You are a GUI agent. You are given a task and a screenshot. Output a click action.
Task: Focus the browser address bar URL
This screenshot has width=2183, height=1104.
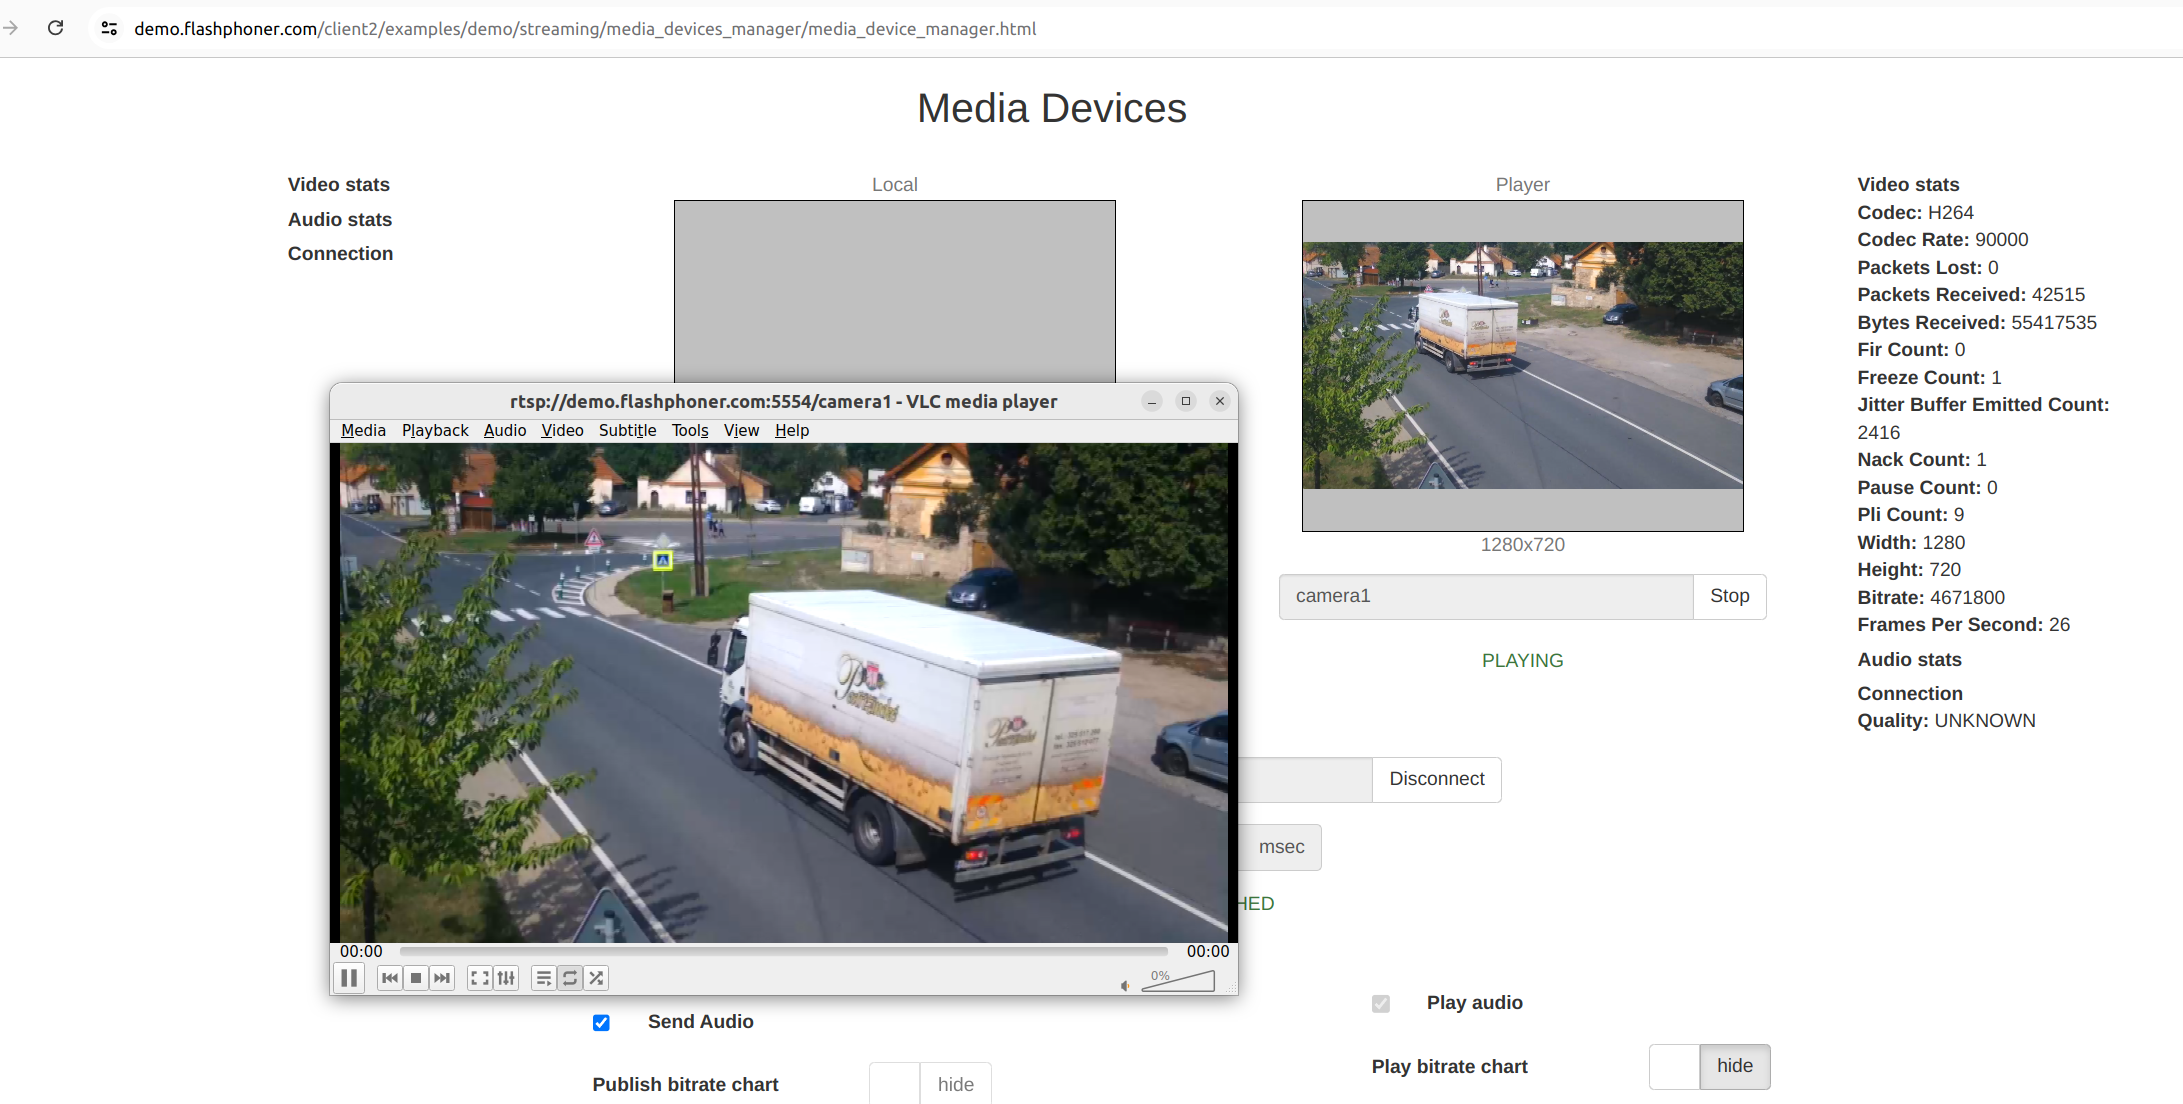pyautogui.click(x=585, y=29)
